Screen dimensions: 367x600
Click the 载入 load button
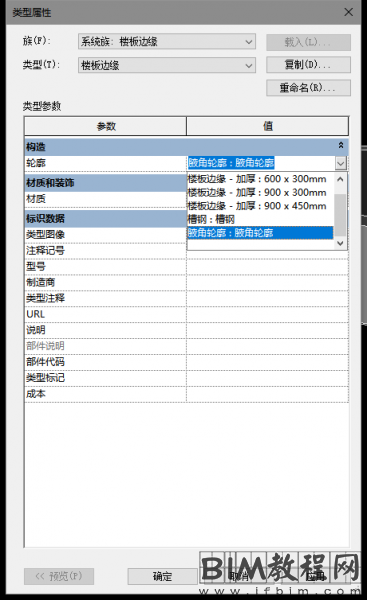[308, 42]
